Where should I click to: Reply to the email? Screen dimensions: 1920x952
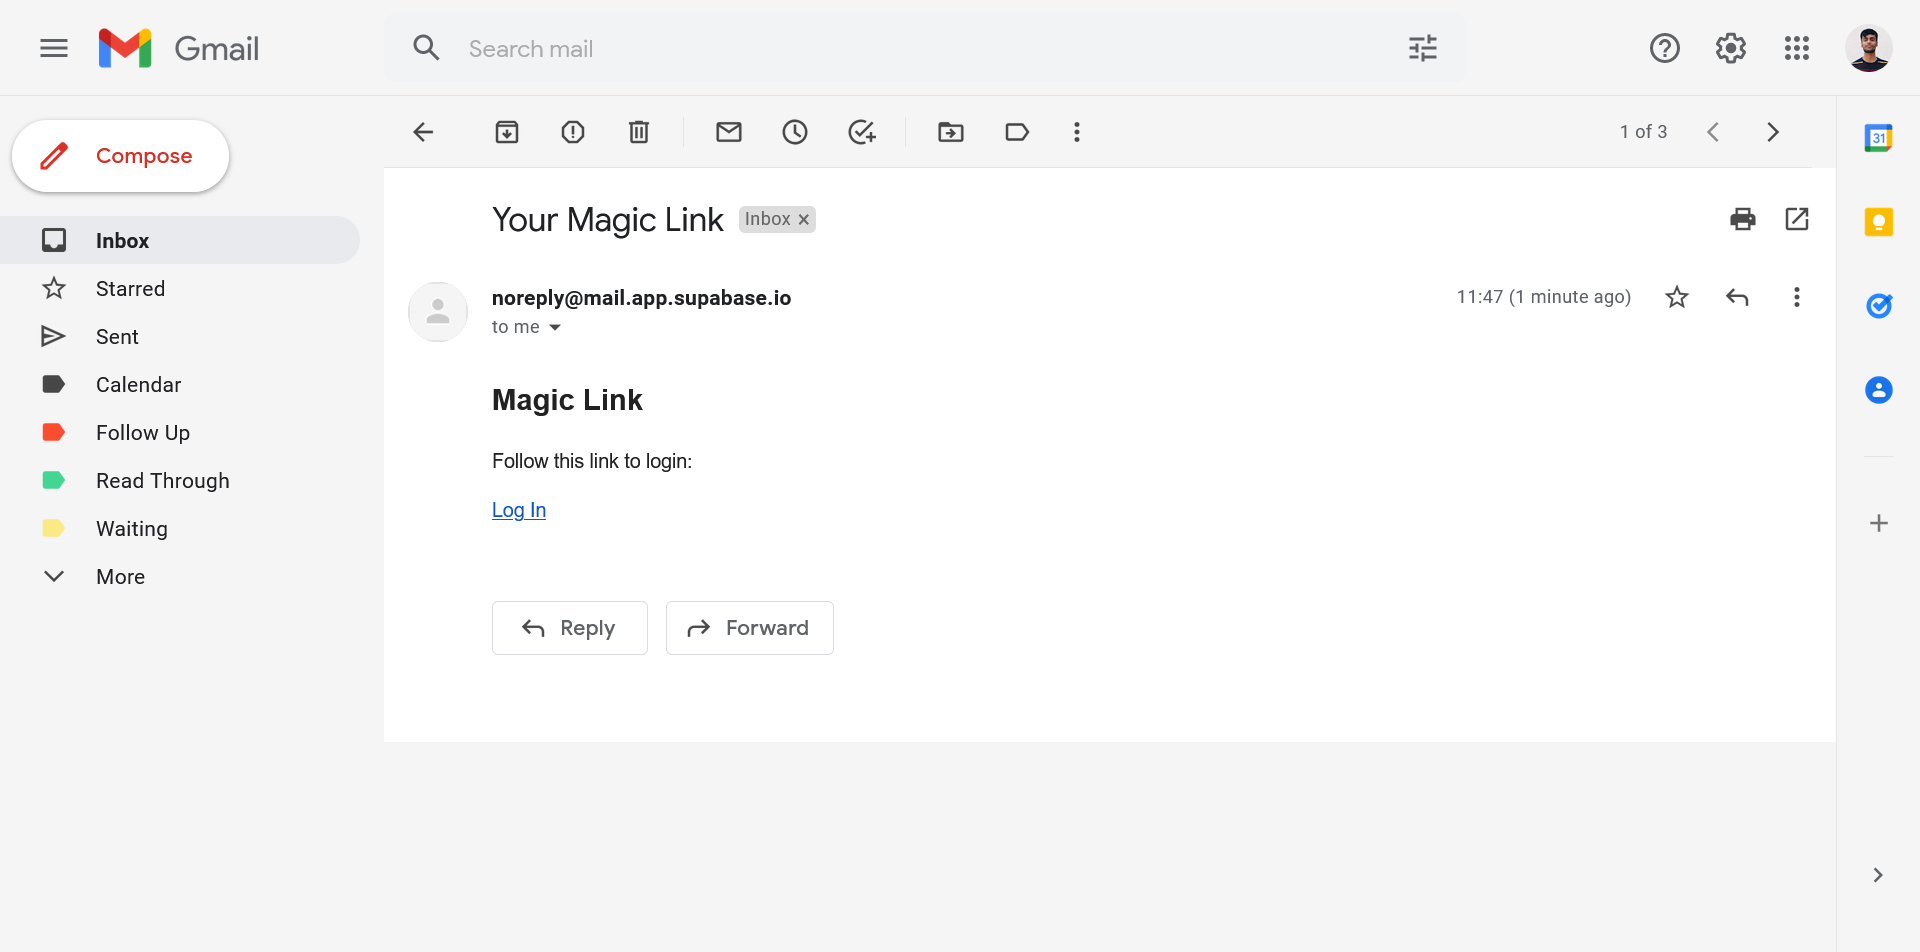point(569,627)
